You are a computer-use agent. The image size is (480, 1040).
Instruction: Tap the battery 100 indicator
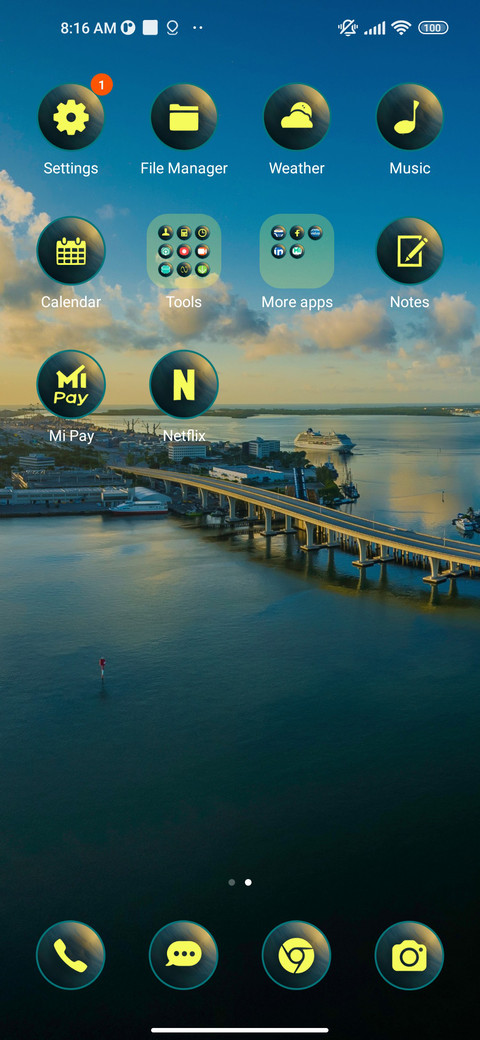click(433, 28)
